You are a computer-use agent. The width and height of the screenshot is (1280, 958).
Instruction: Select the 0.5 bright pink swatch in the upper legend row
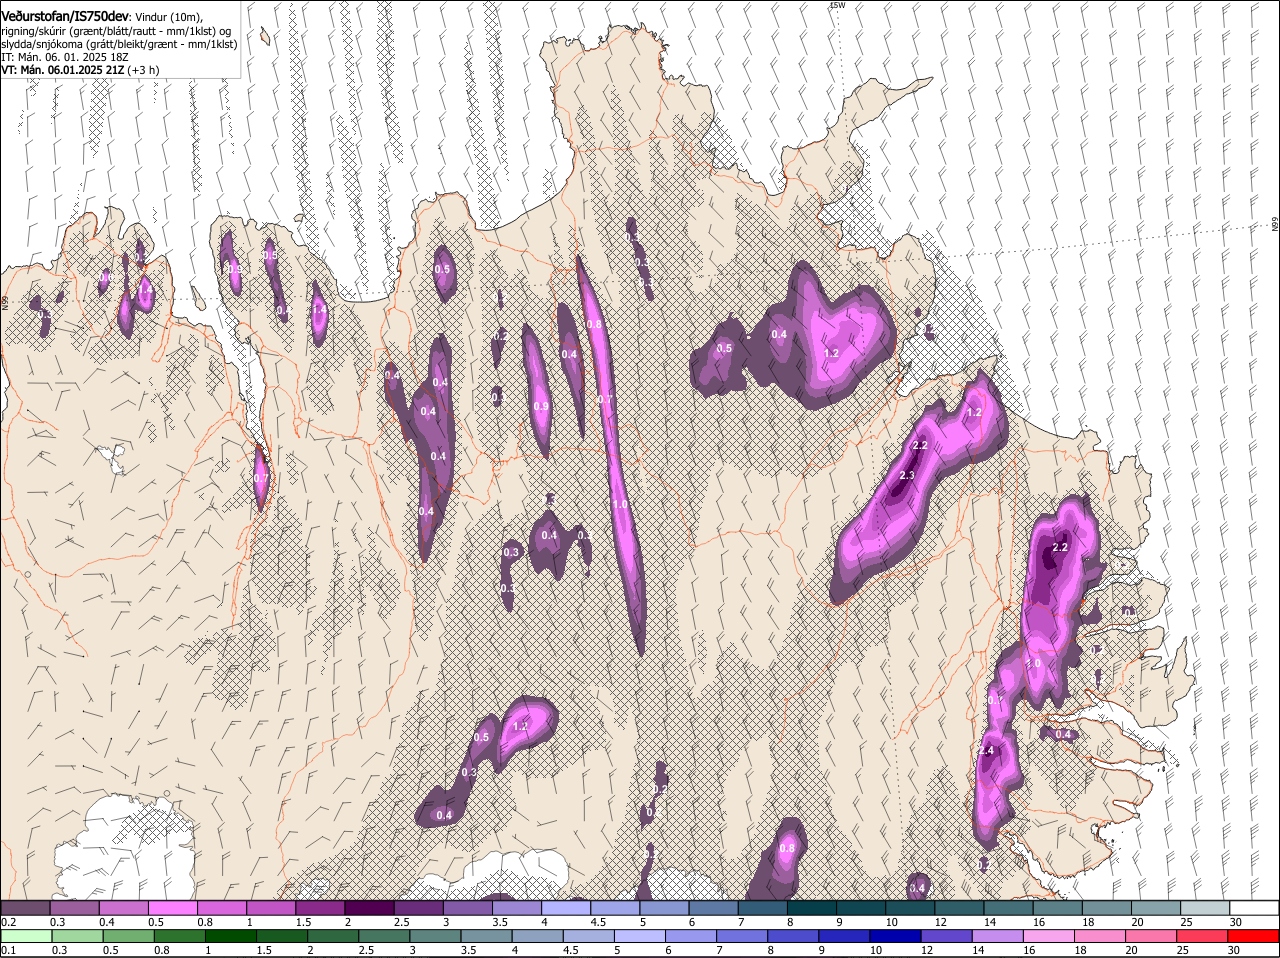[172, 907]
